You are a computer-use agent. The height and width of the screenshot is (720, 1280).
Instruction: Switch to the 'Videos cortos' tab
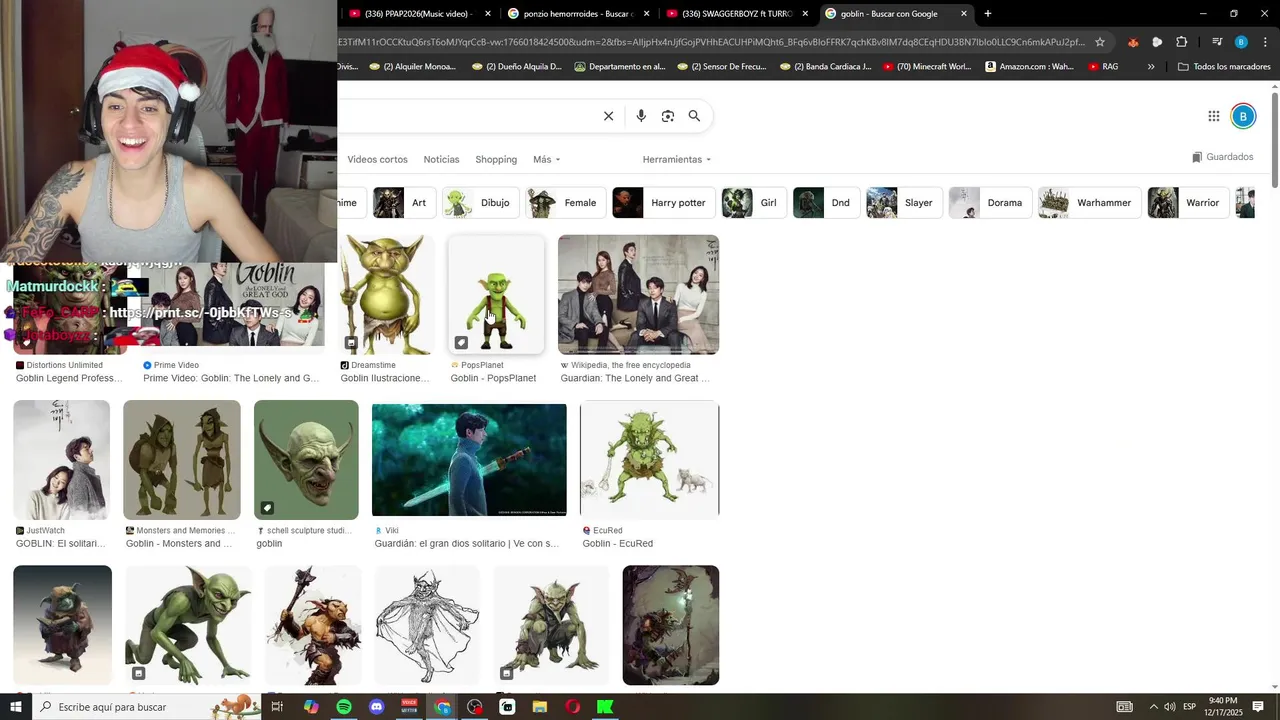(x=377, y=160)
